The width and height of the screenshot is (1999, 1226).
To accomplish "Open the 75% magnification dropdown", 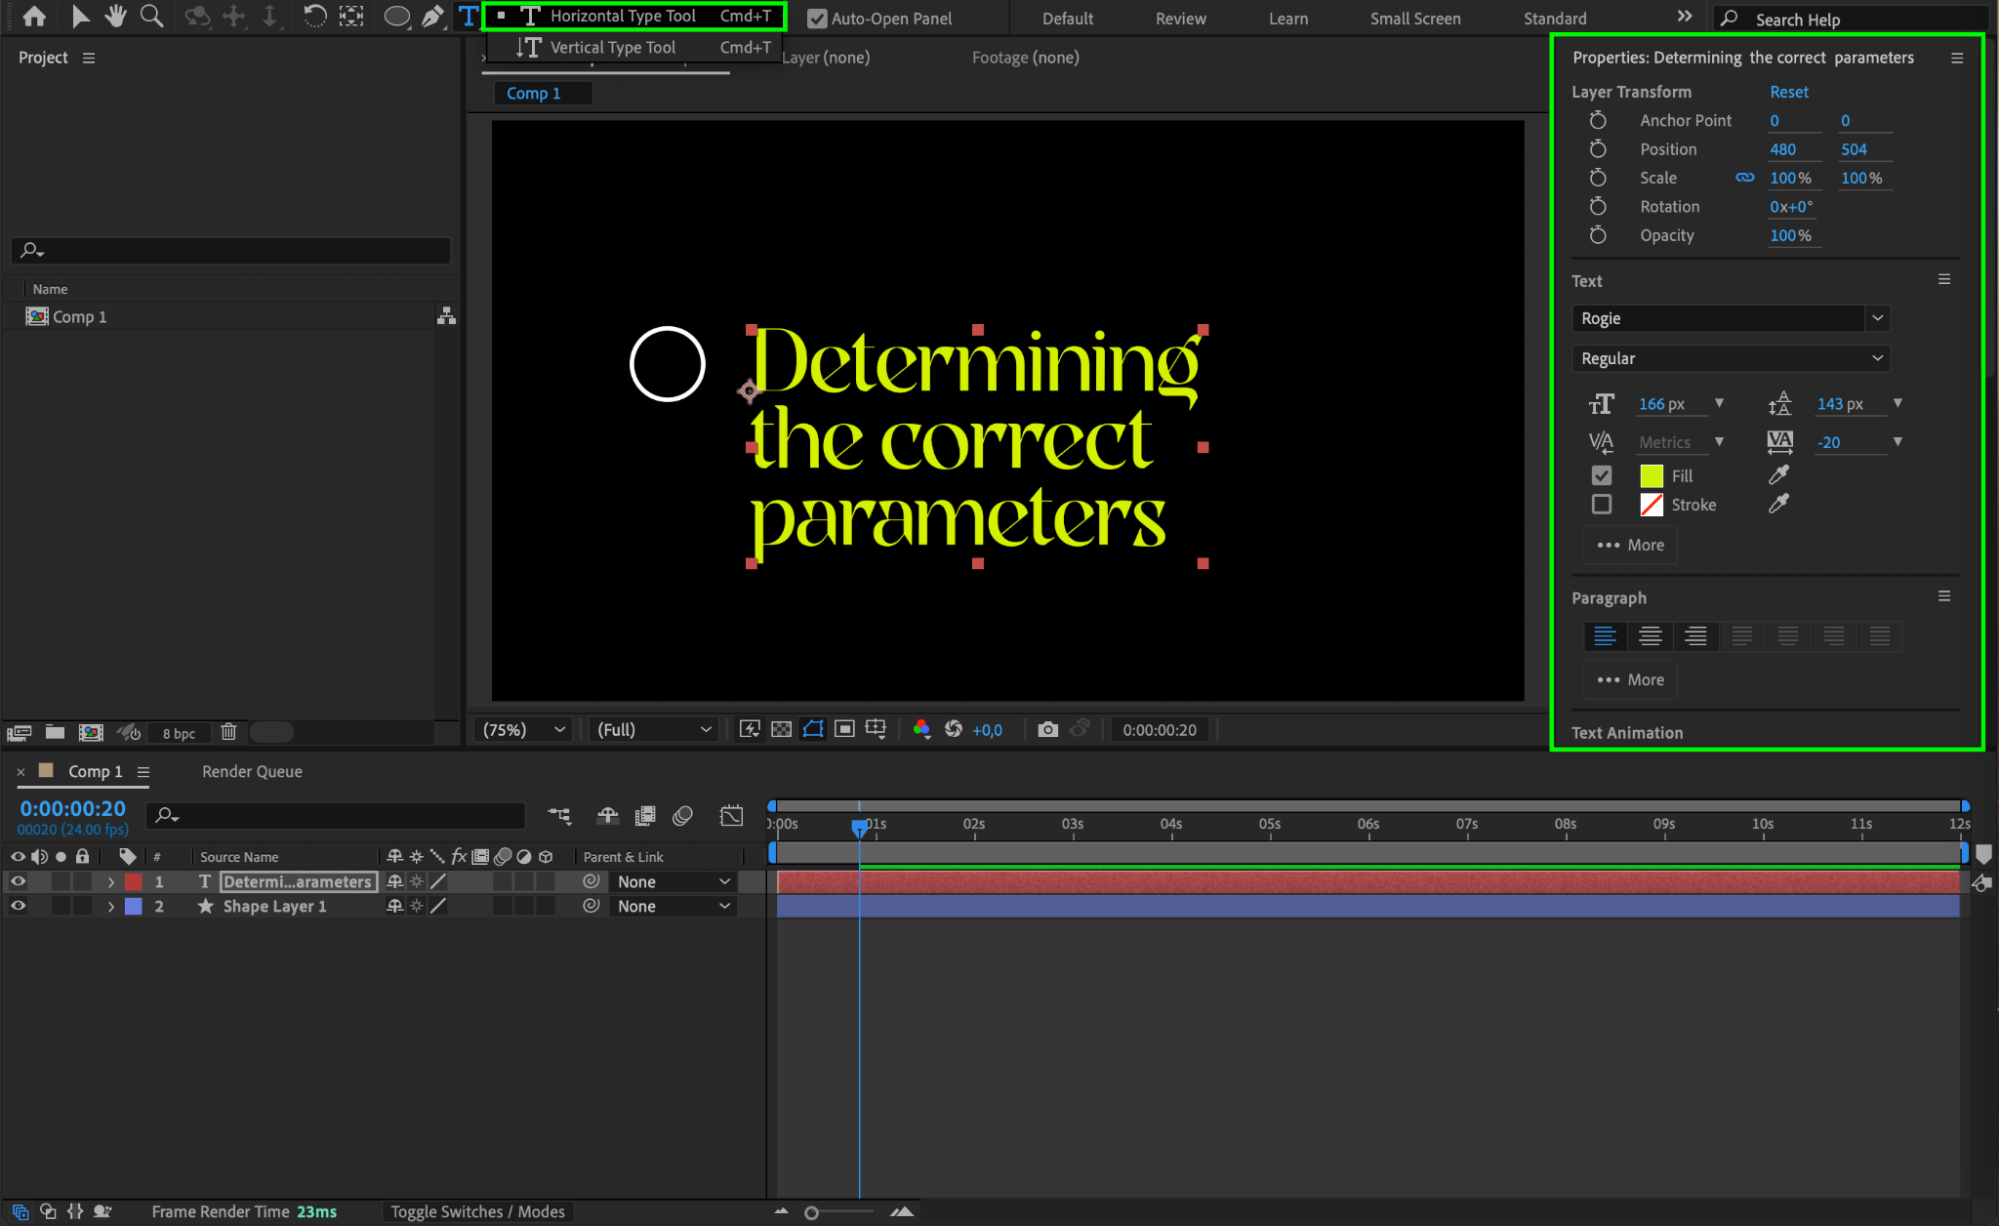I will click(523, 730).
